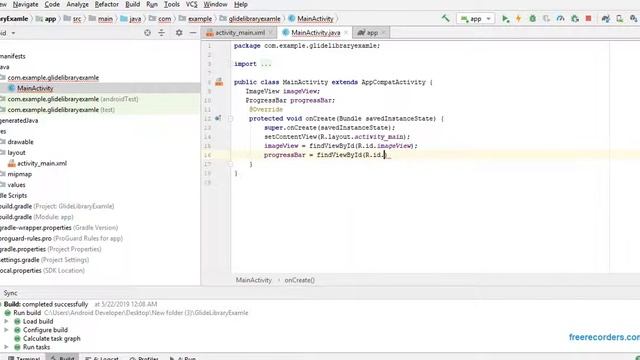
Task: Select settings.gradle (Project Settings) file
Action: (44, 260)
